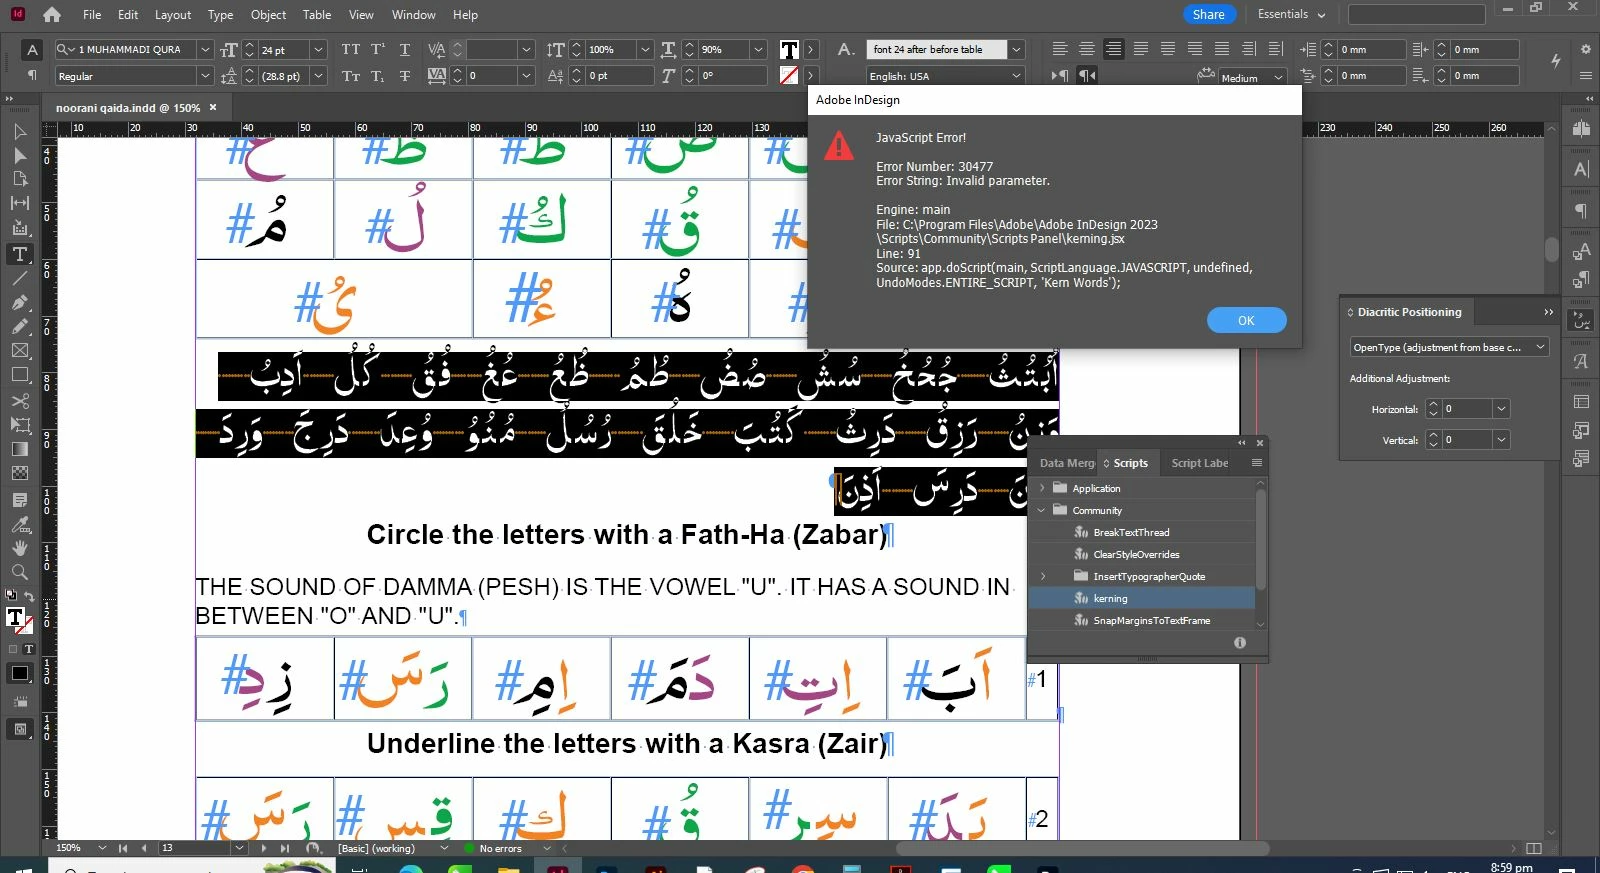Select the Eyedropper tool
The width and height of the screenshot is (1600, 873).
[x=19, y=524]
